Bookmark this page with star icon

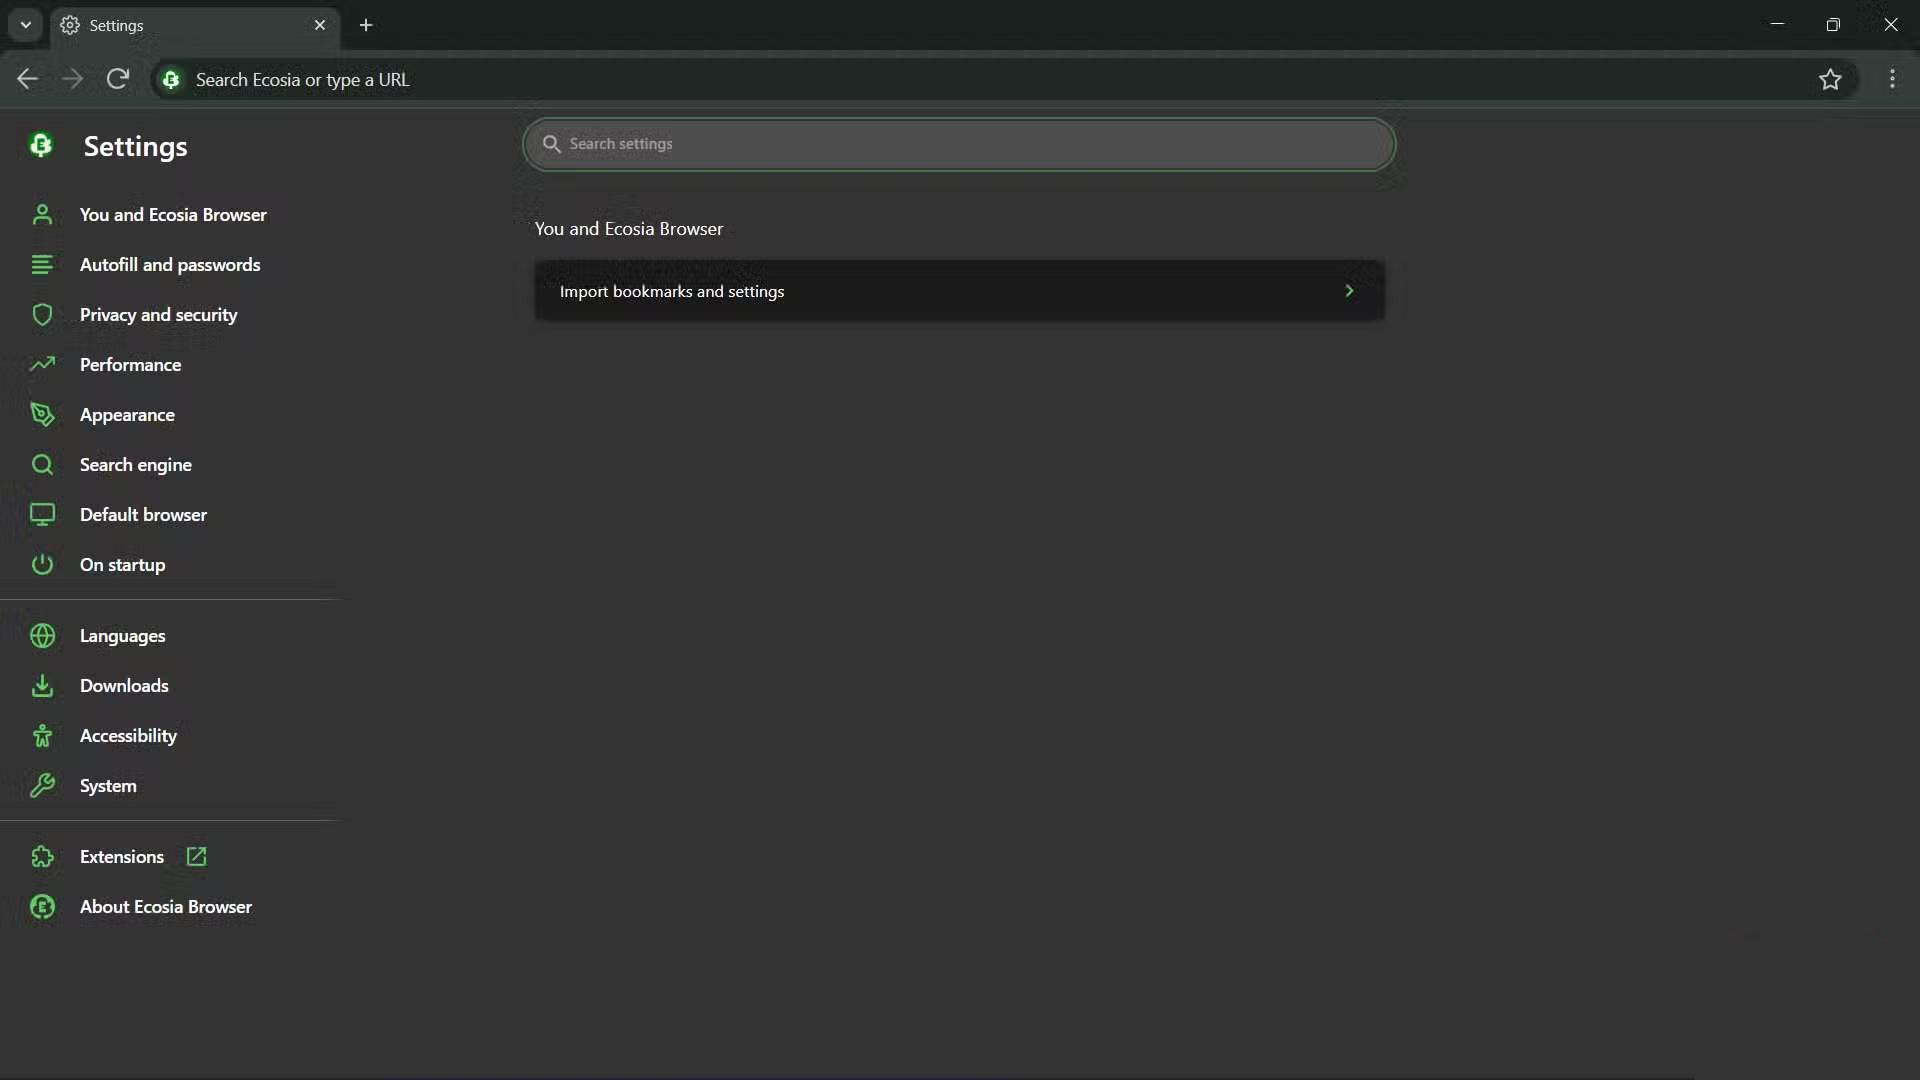click(x=1830, y=80)
